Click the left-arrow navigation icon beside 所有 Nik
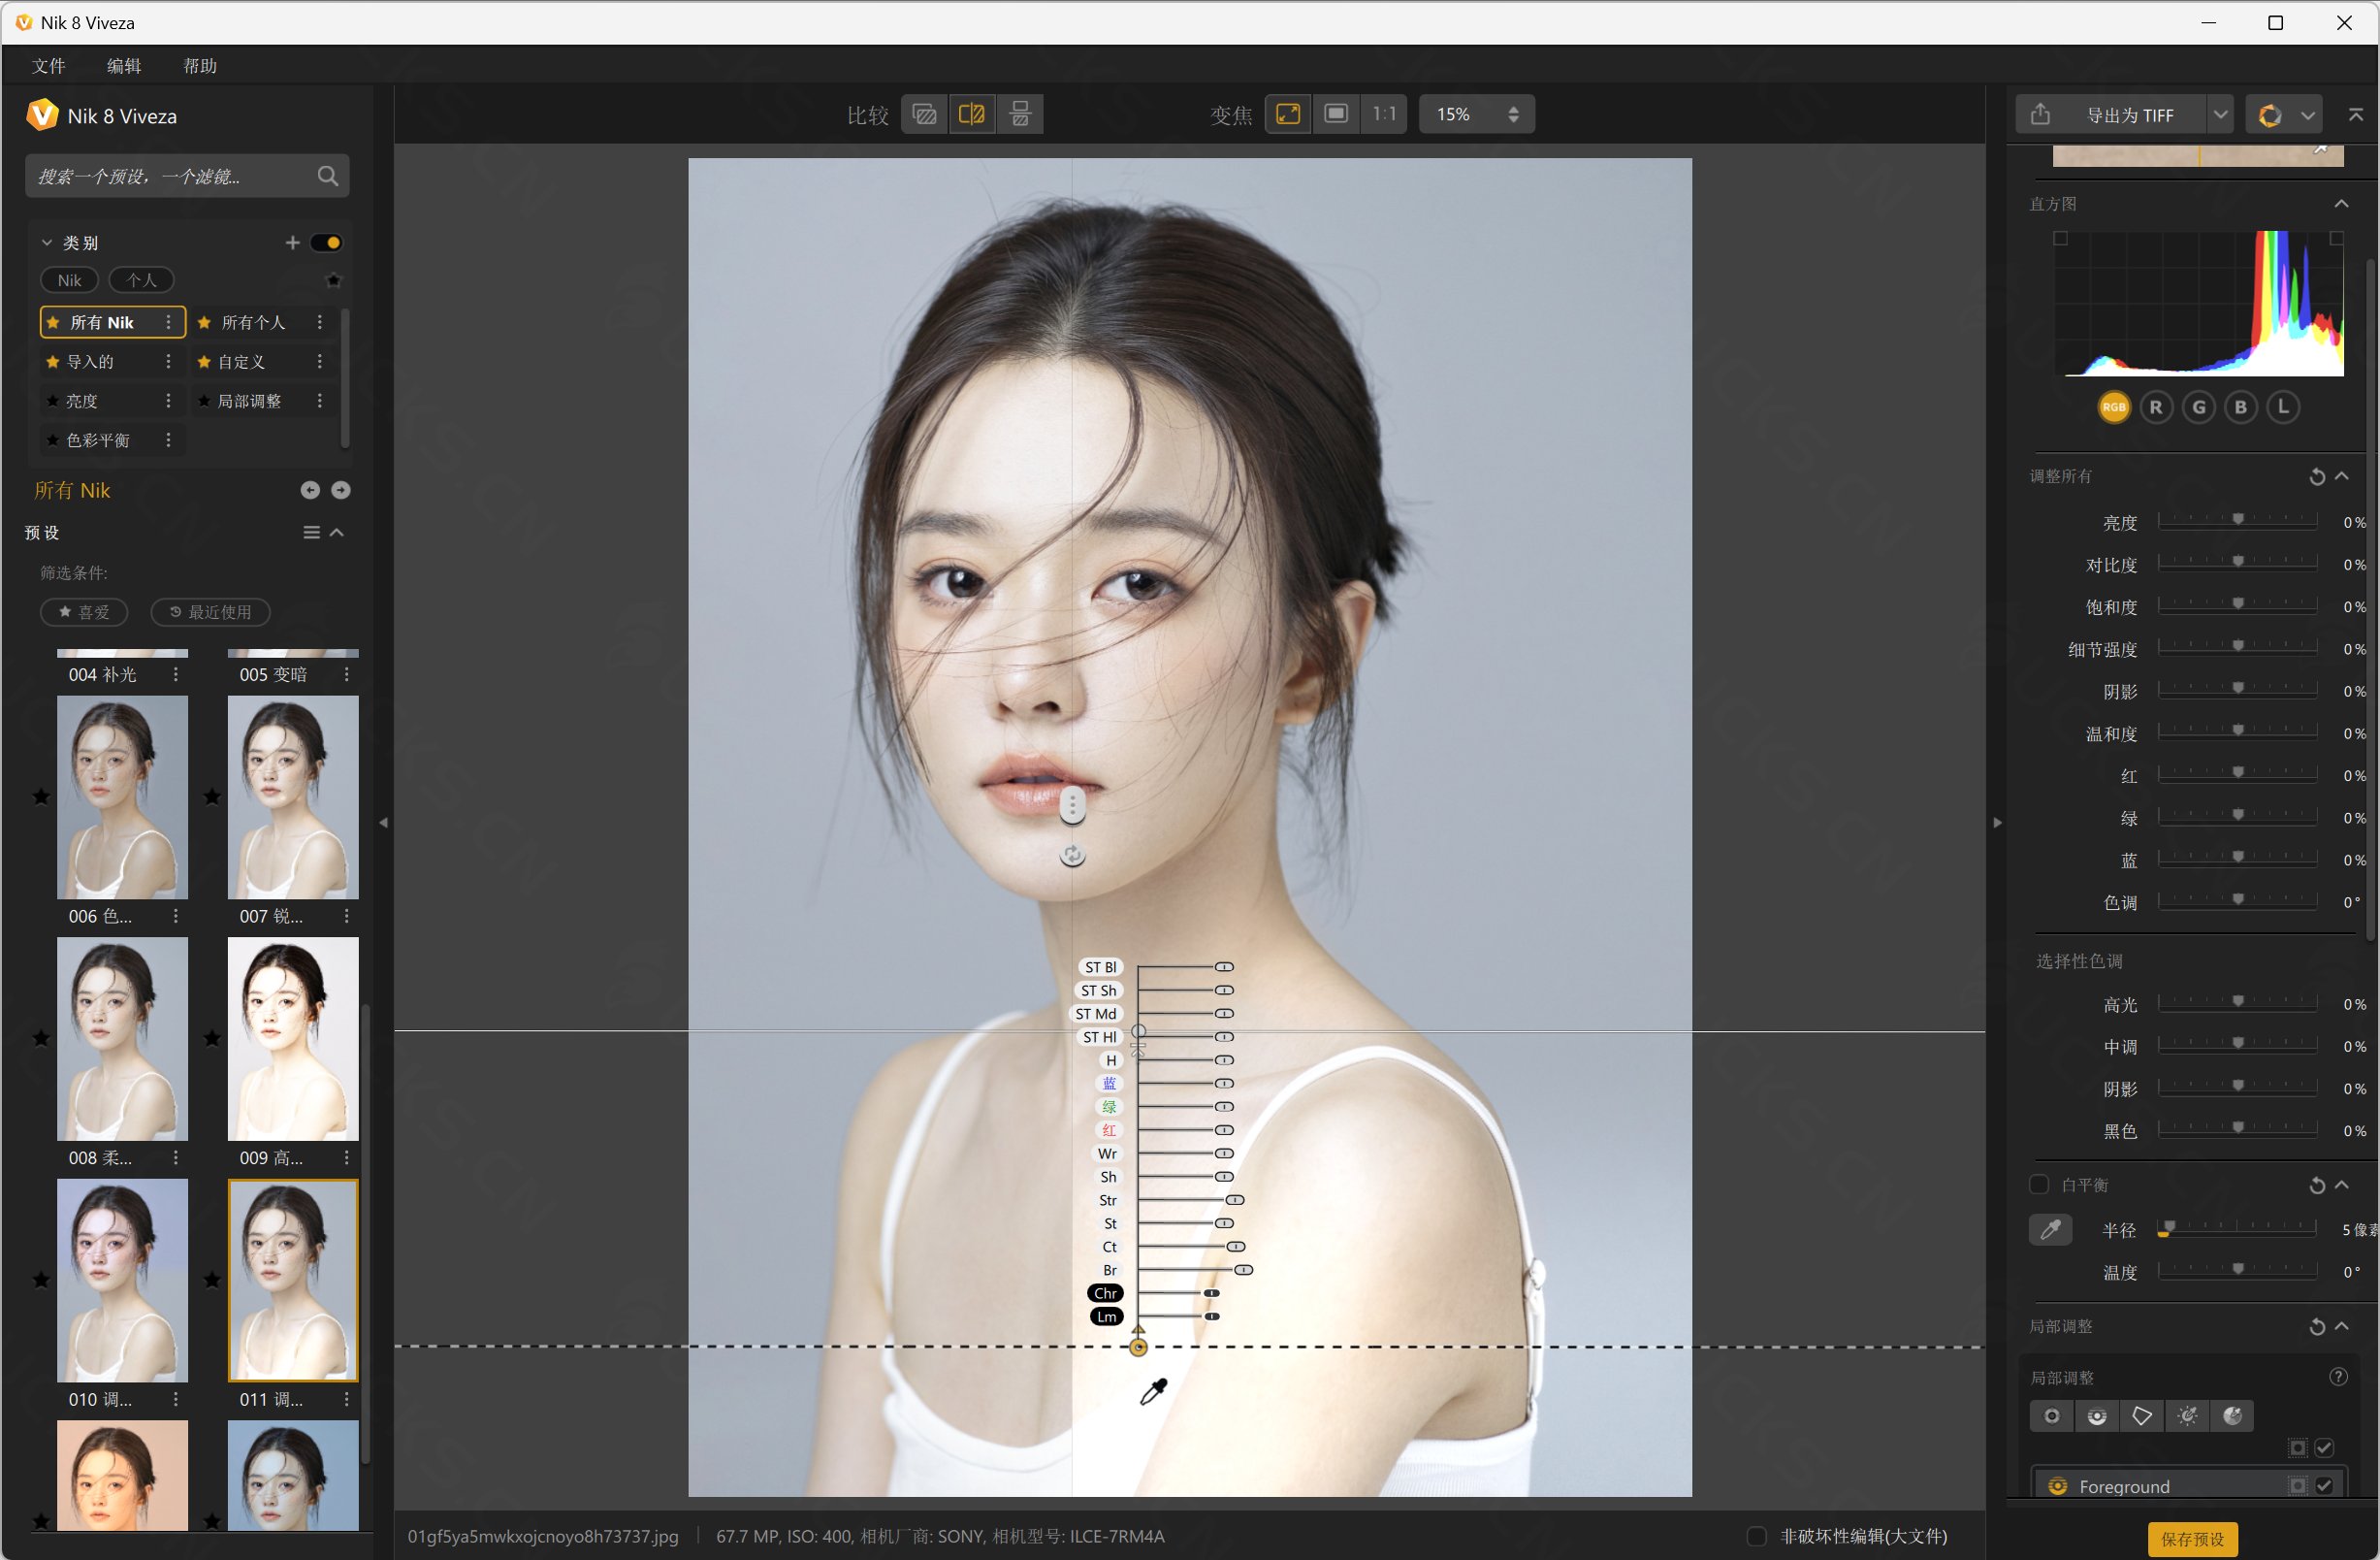This screenshot has height=1560, width=2380. coord(310,490)
